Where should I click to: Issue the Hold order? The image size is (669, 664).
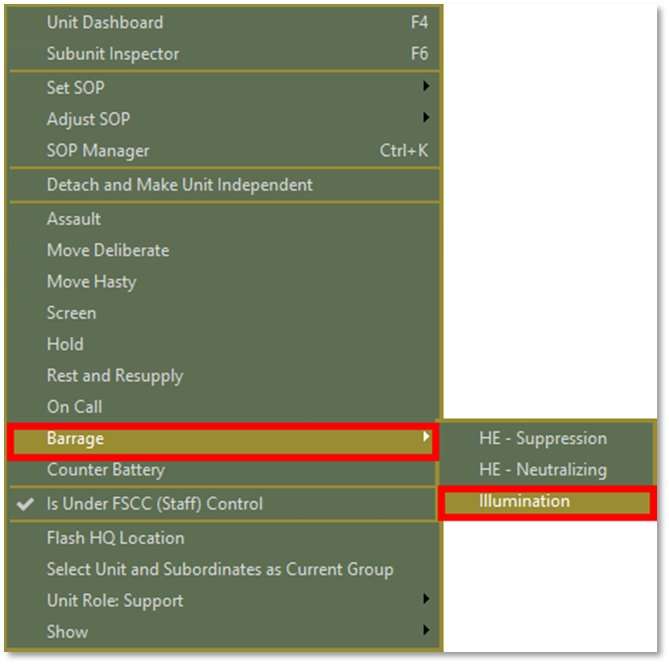[65, 344]
